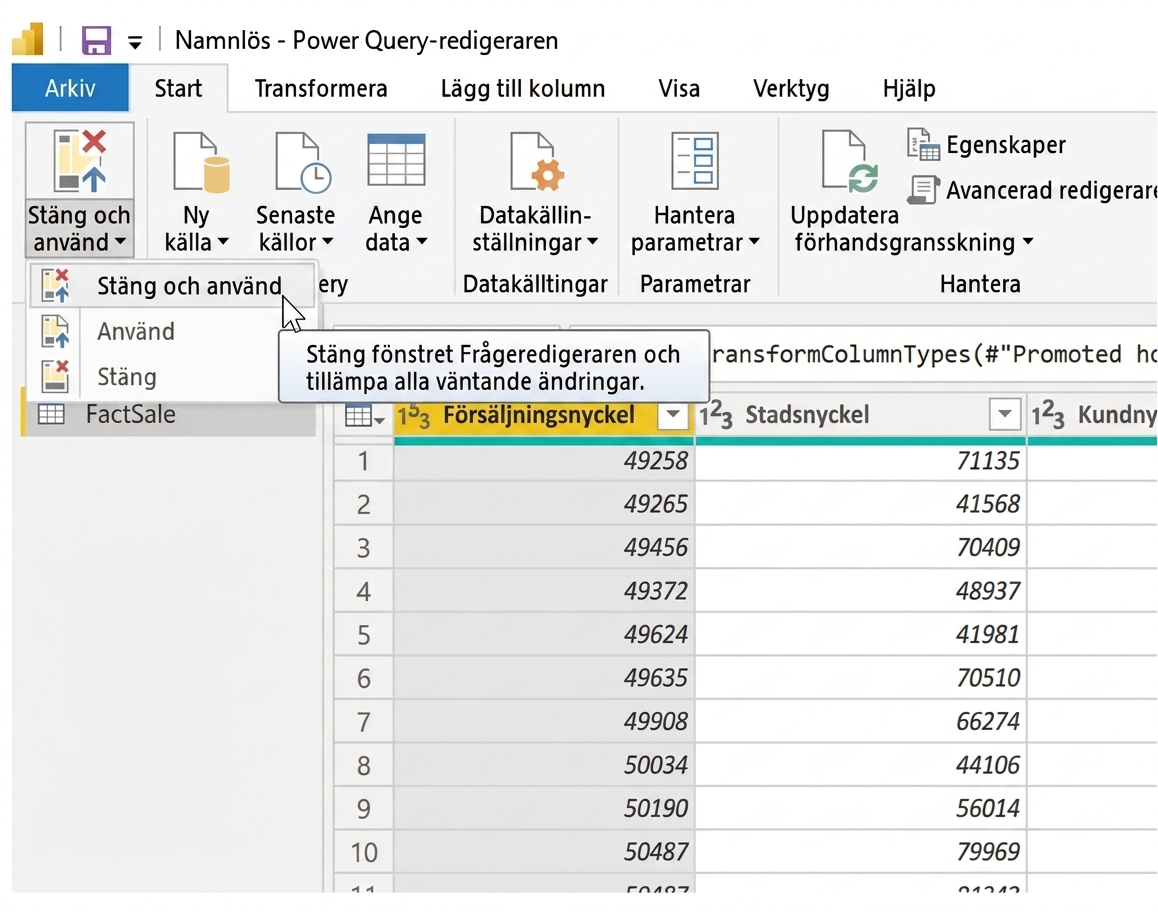Viewport: 1158px width, 912px height.
Task: Click the FactSale table icon
Action: [51, 414]
